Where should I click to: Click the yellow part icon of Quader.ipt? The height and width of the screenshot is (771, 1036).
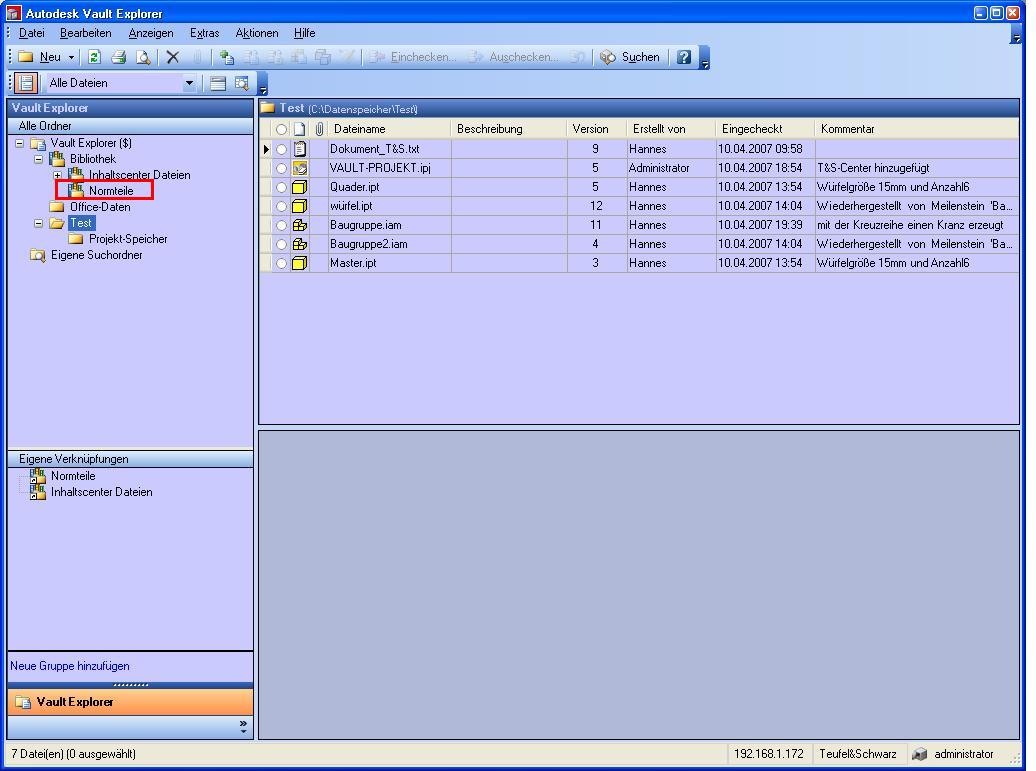pyautogui.click(x=300, y=187)
